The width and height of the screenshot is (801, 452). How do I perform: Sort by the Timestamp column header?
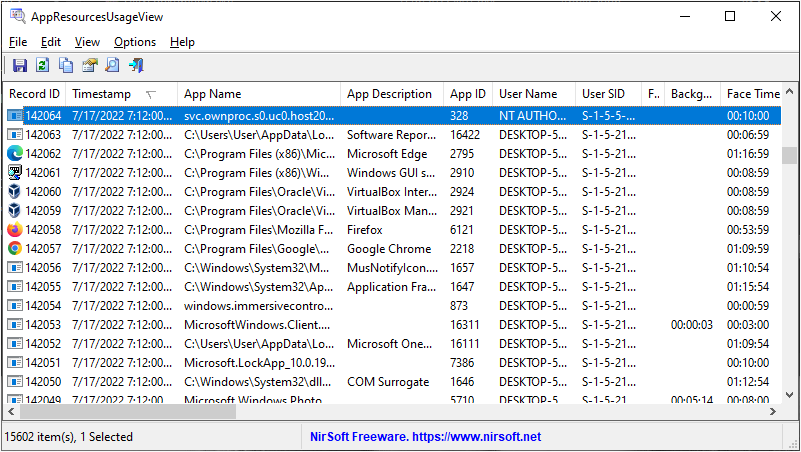tap(122, 94)
